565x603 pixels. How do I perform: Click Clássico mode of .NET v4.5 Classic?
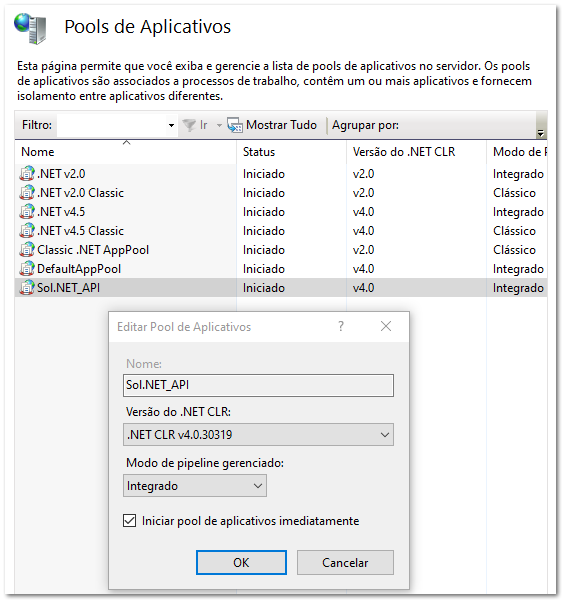pyautogui.click(x=514, y=231)
